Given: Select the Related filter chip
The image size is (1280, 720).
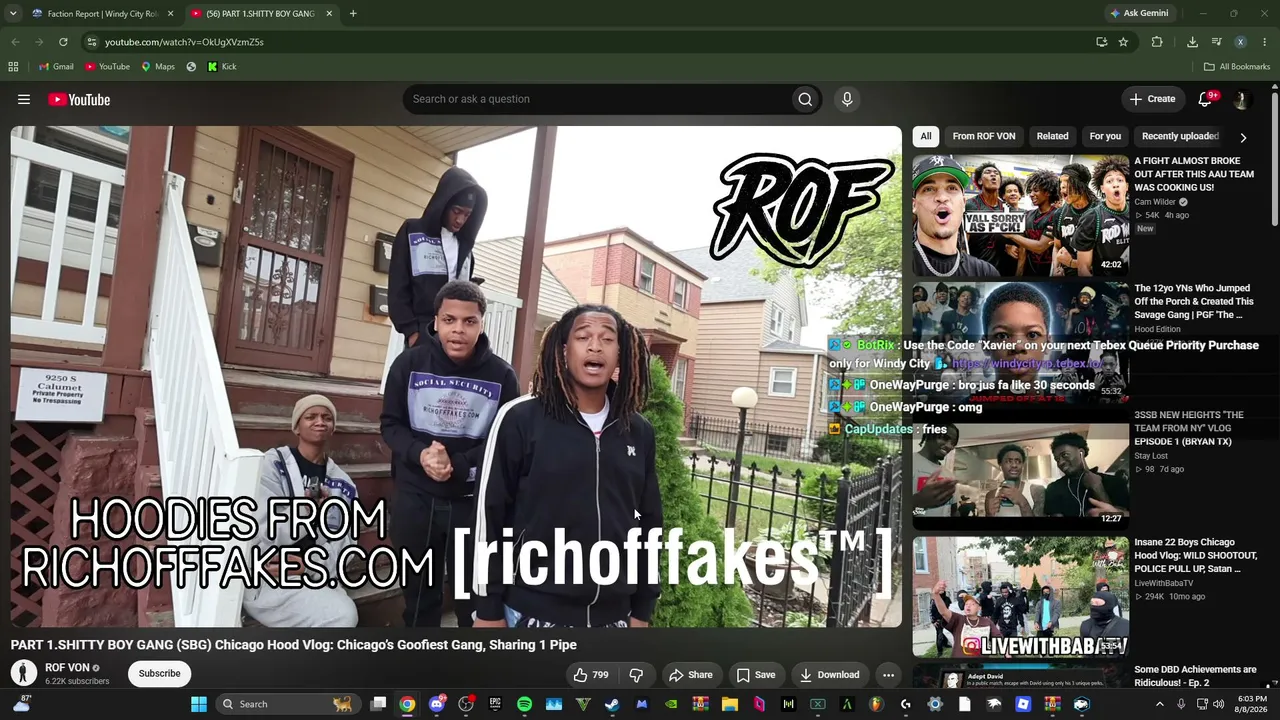Looking at the screenshot, I should 1052,136.
